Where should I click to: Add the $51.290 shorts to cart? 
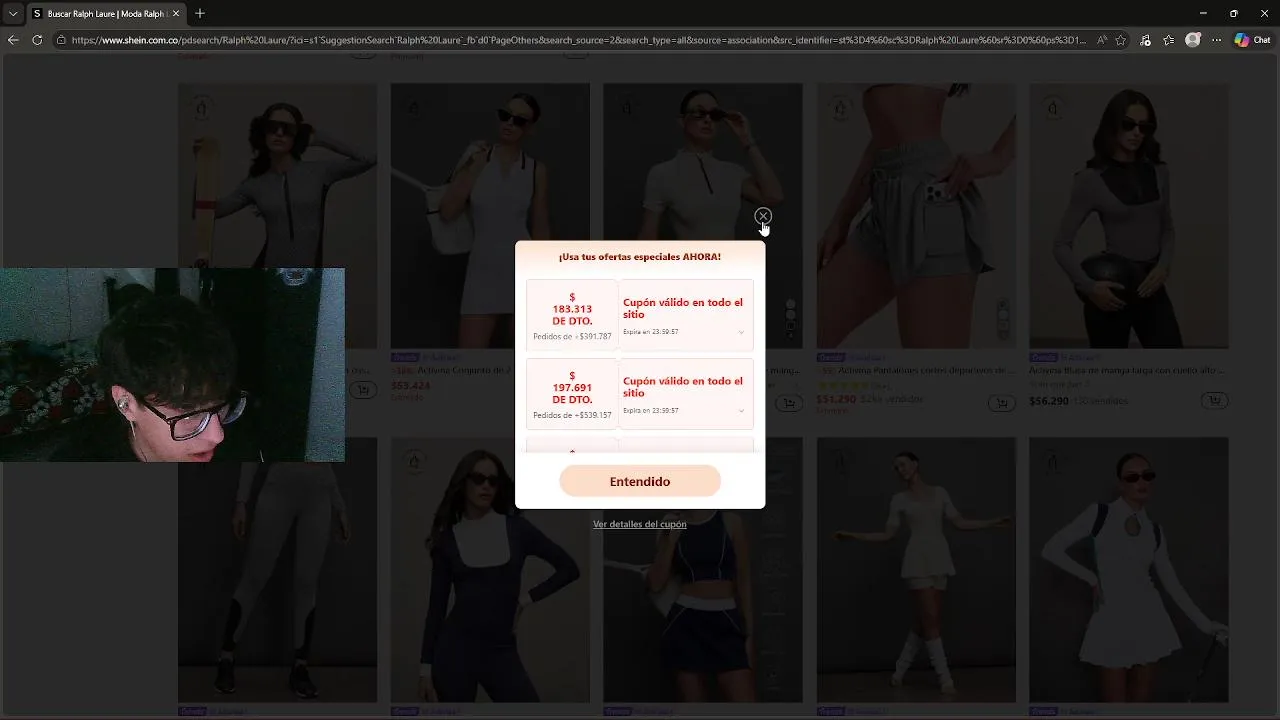1001,402
